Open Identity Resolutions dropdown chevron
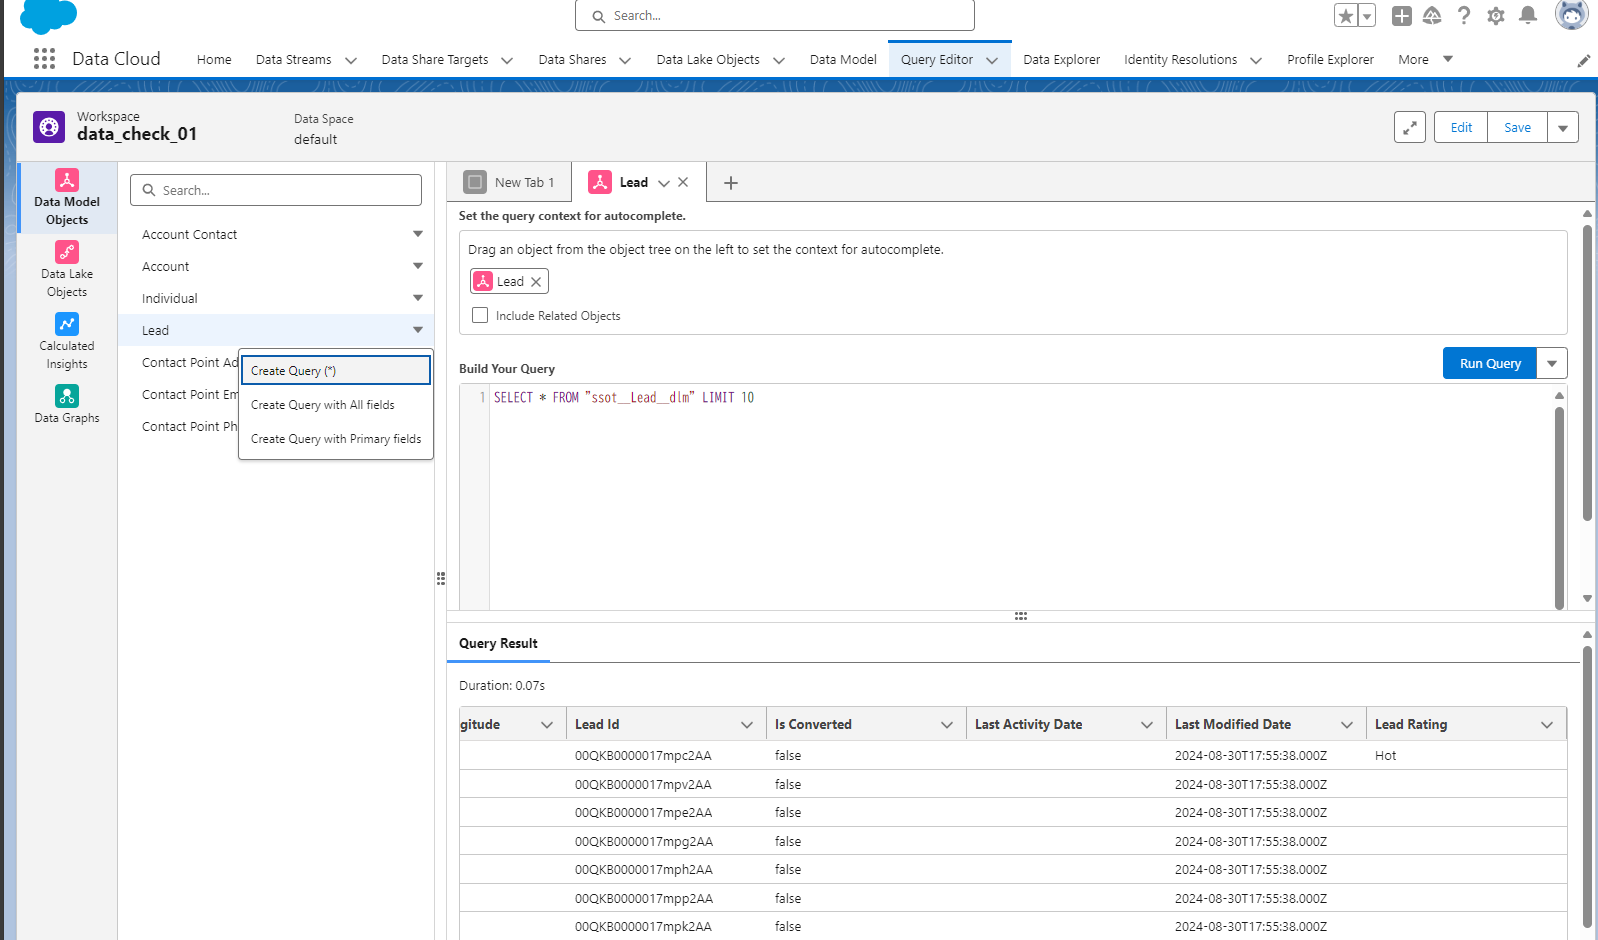 [1256, 60]
